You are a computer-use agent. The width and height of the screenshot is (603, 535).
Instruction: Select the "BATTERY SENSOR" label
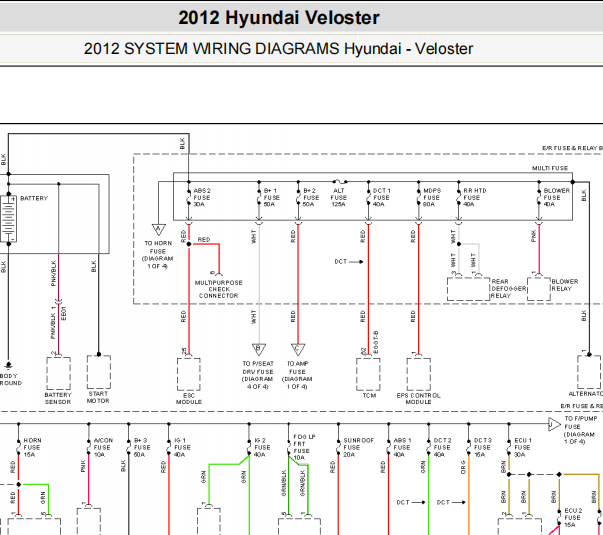point(58,398)
